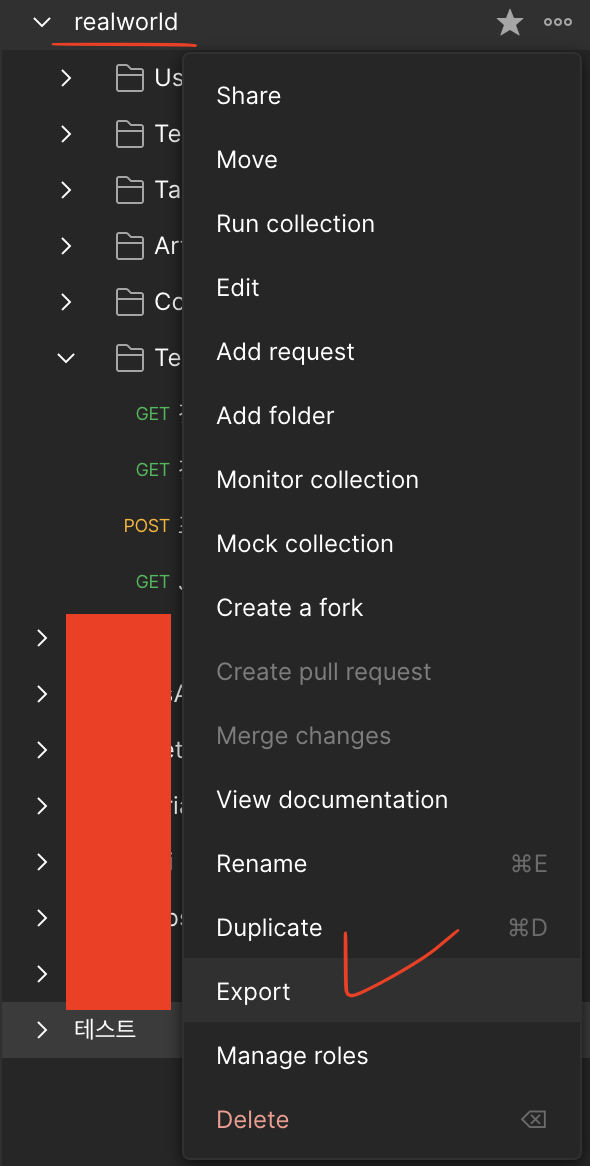Select the realworld collection name
The image size is (590, 1166).
pos(126,22)
